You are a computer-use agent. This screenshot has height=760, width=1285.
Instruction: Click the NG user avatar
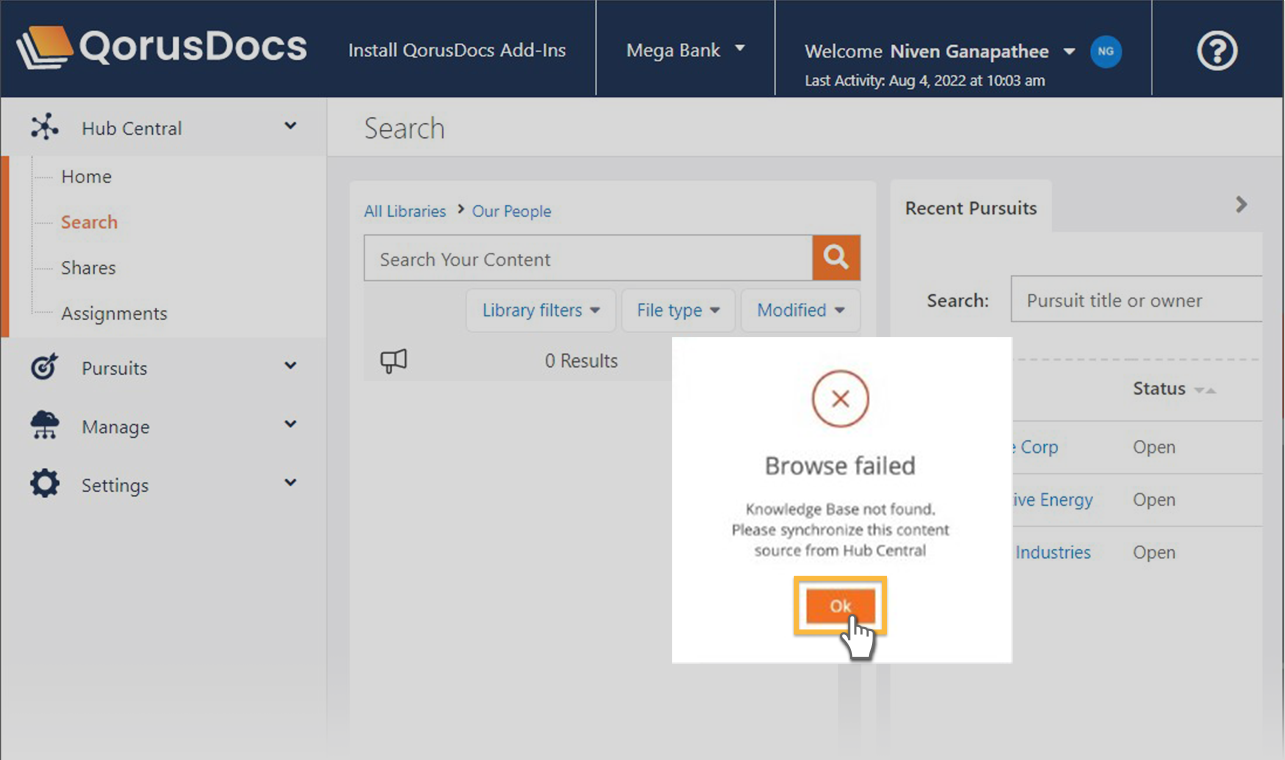coord(1105,51)
